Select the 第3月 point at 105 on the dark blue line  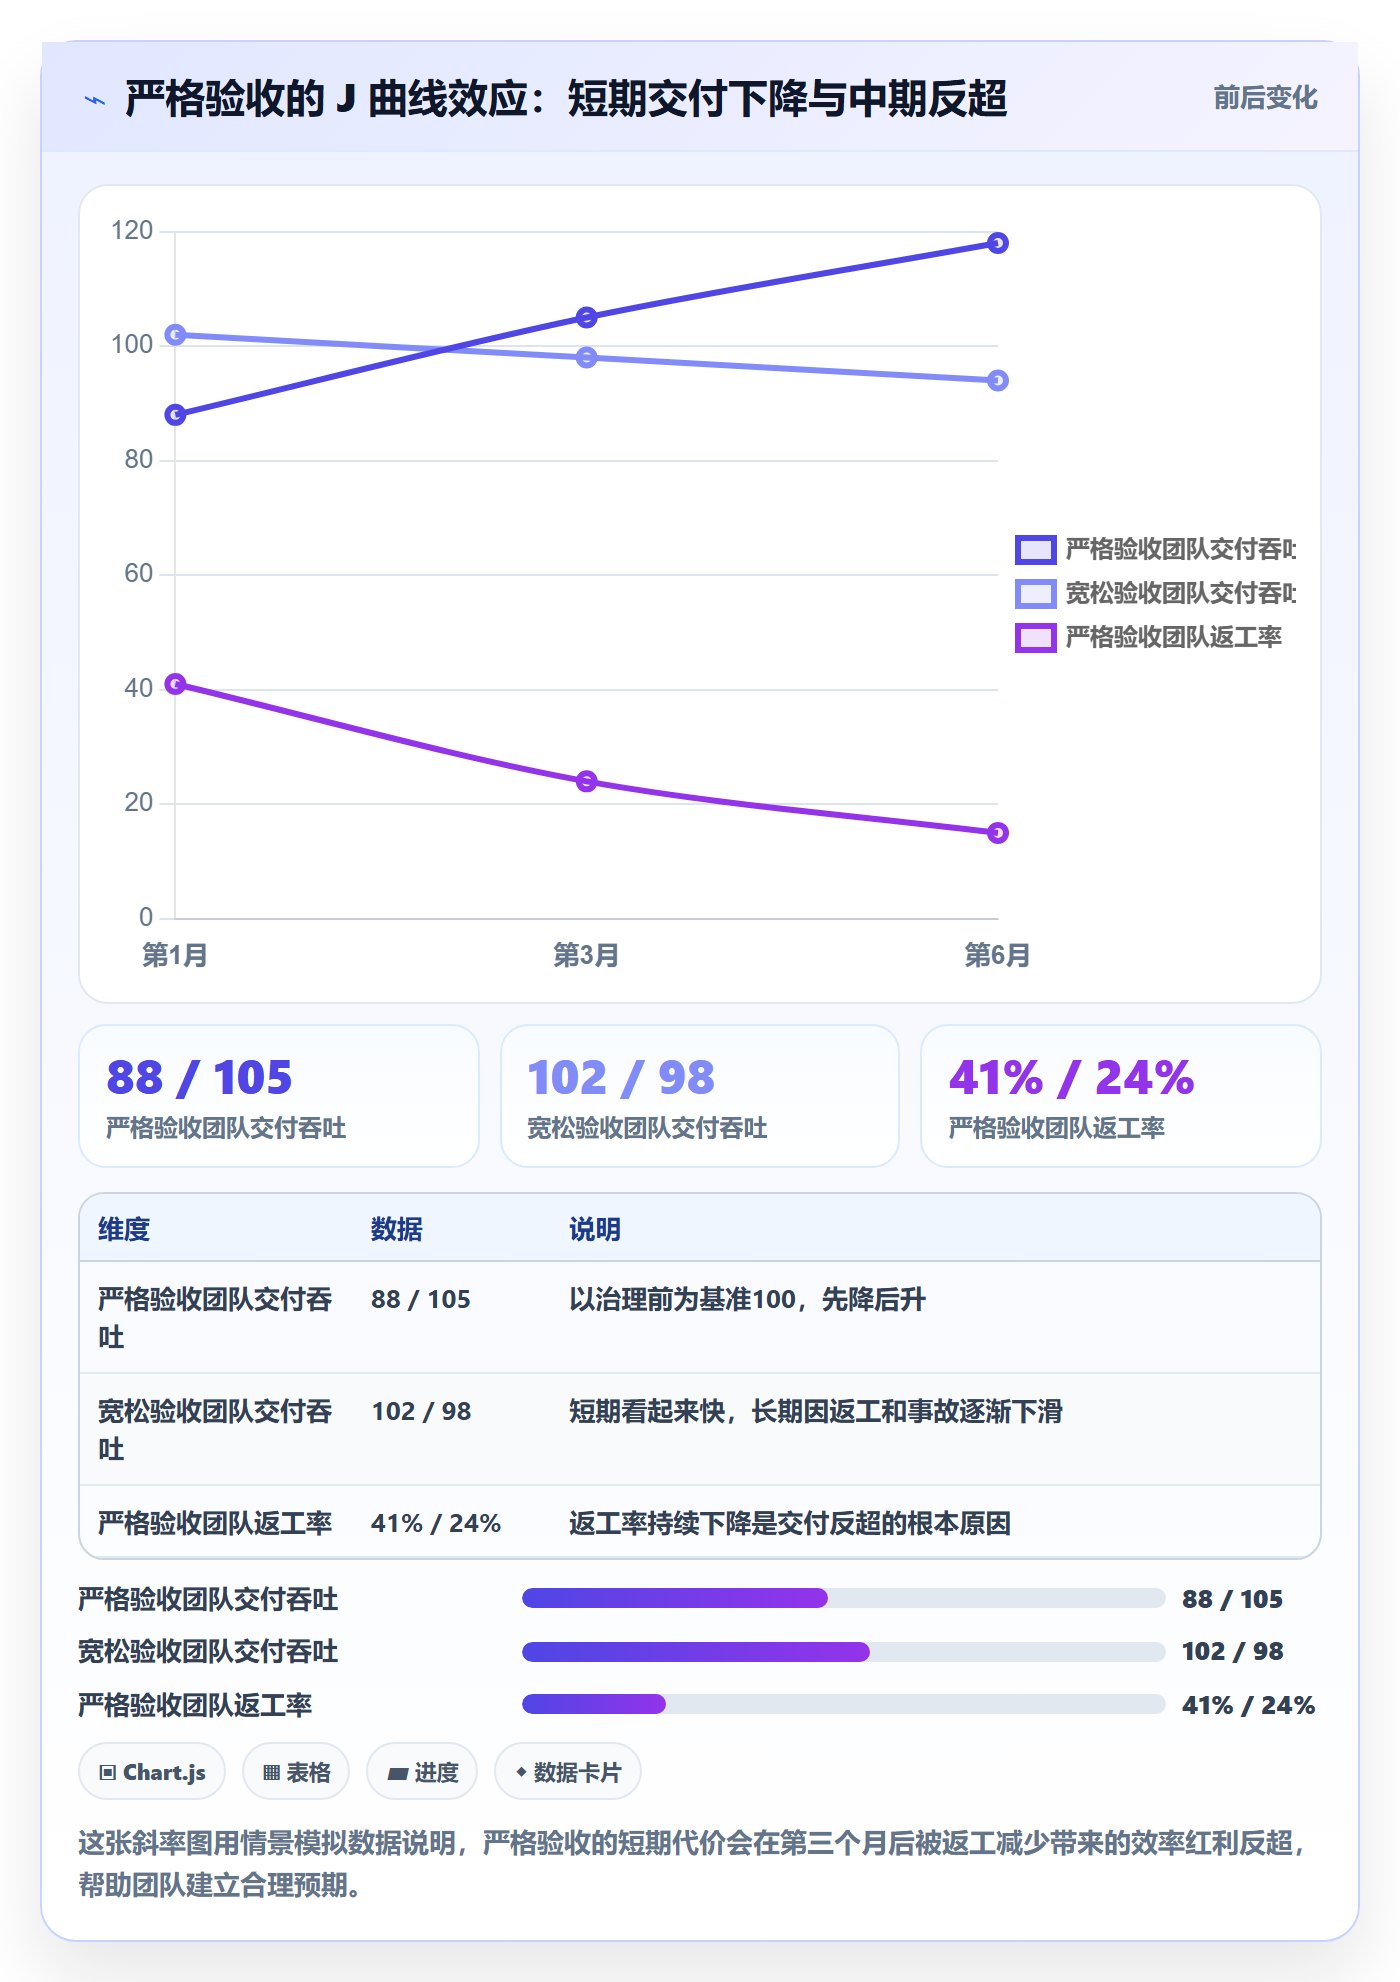tap(586, 317)
